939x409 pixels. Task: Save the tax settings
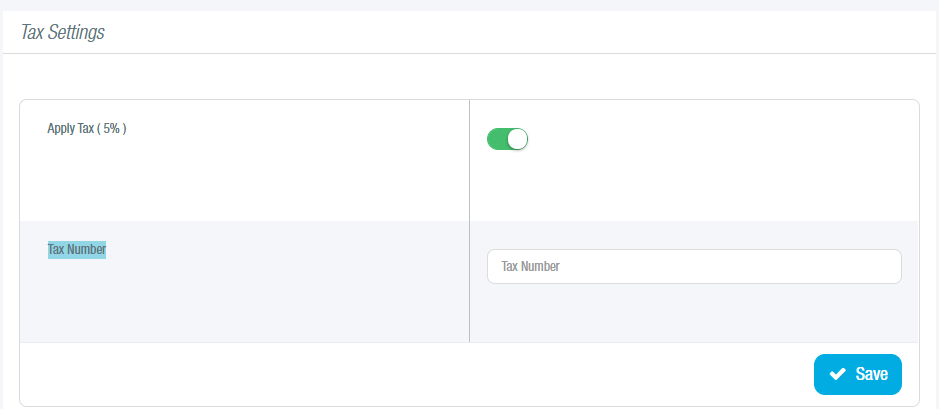pyautogui.click(x=858, y=374)
